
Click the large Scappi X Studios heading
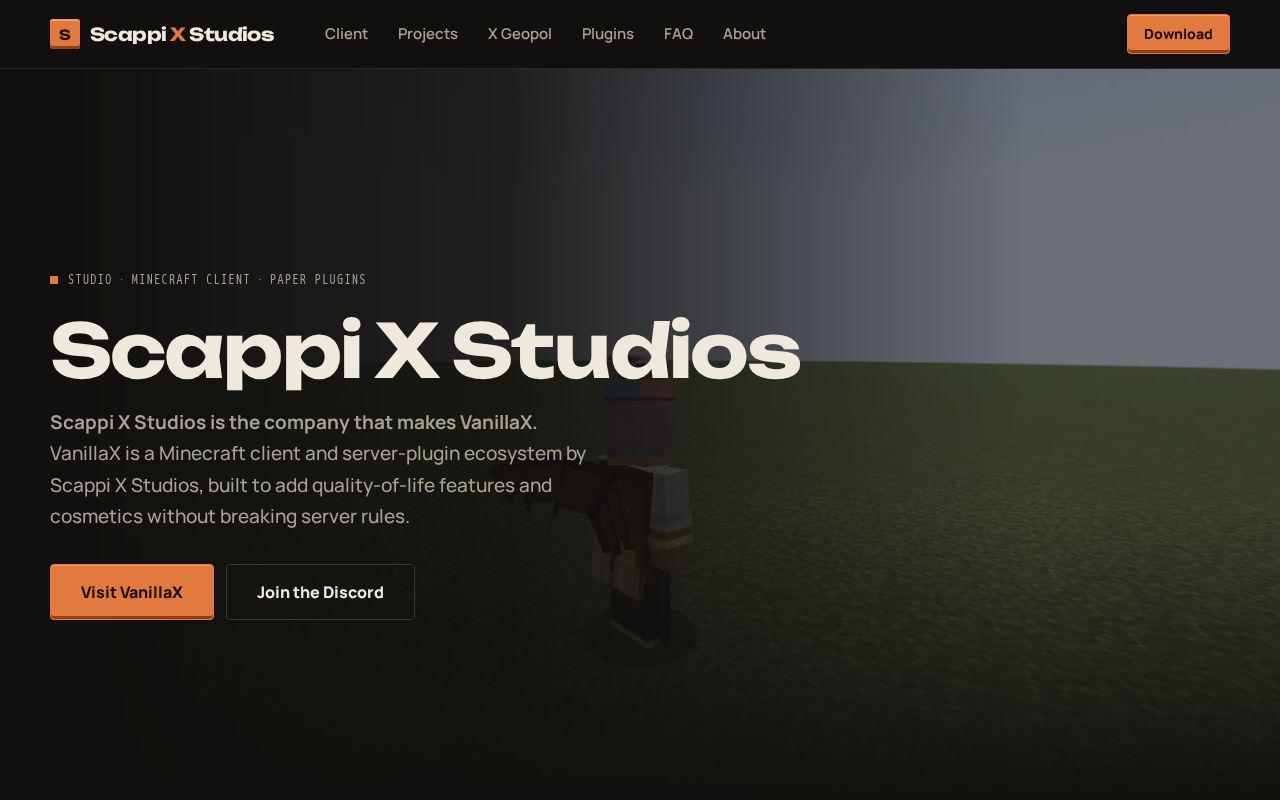coord(426,352)
